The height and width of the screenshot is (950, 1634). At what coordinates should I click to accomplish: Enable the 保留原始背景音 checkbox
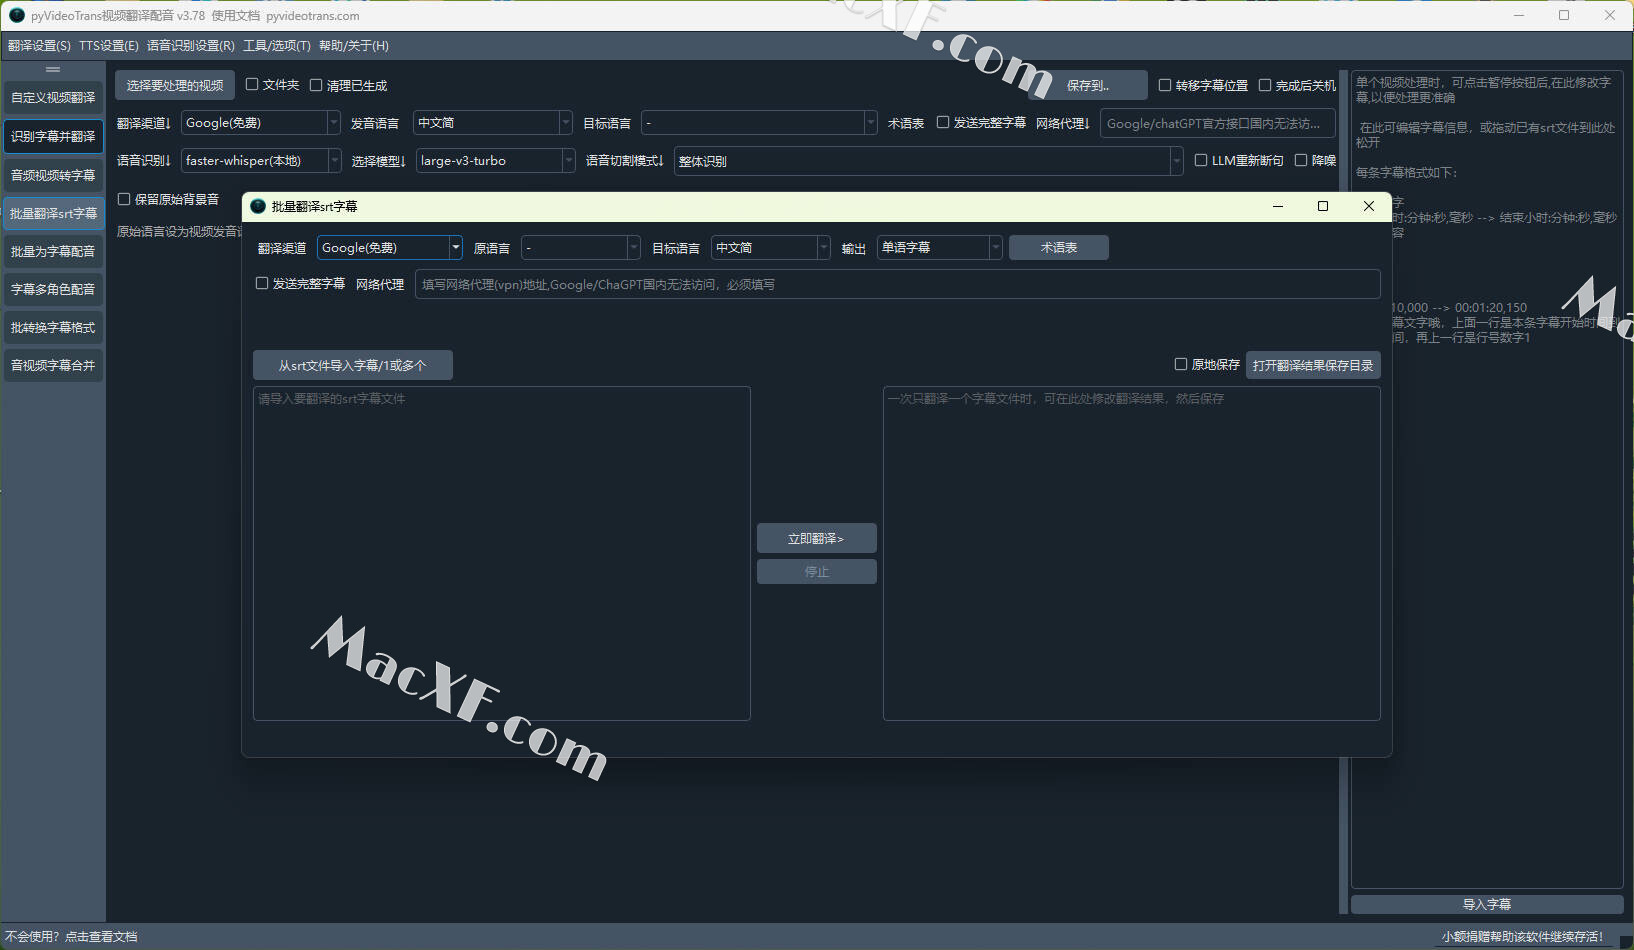[125, 199]
